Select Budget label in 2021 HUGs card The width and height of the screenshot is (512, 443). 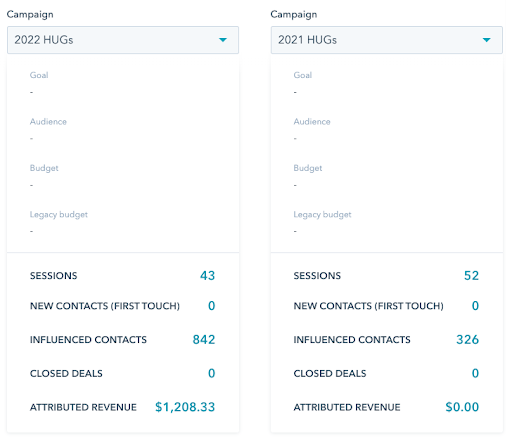[308, 168]
